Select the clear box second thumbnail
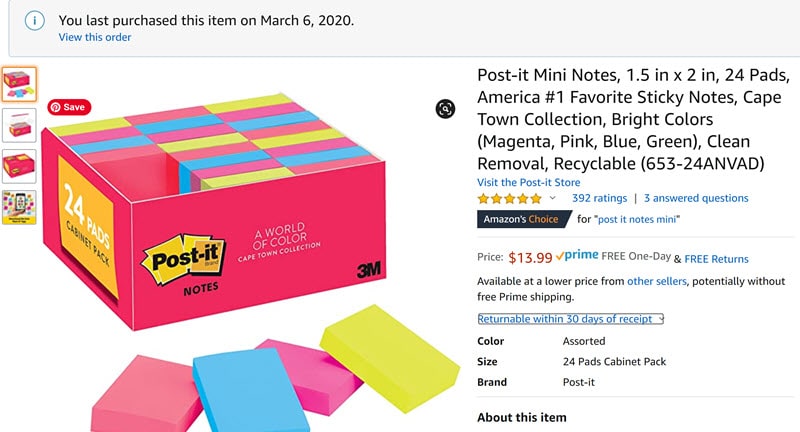The height and width of the screenshot is (432, 800). [19, 124]
